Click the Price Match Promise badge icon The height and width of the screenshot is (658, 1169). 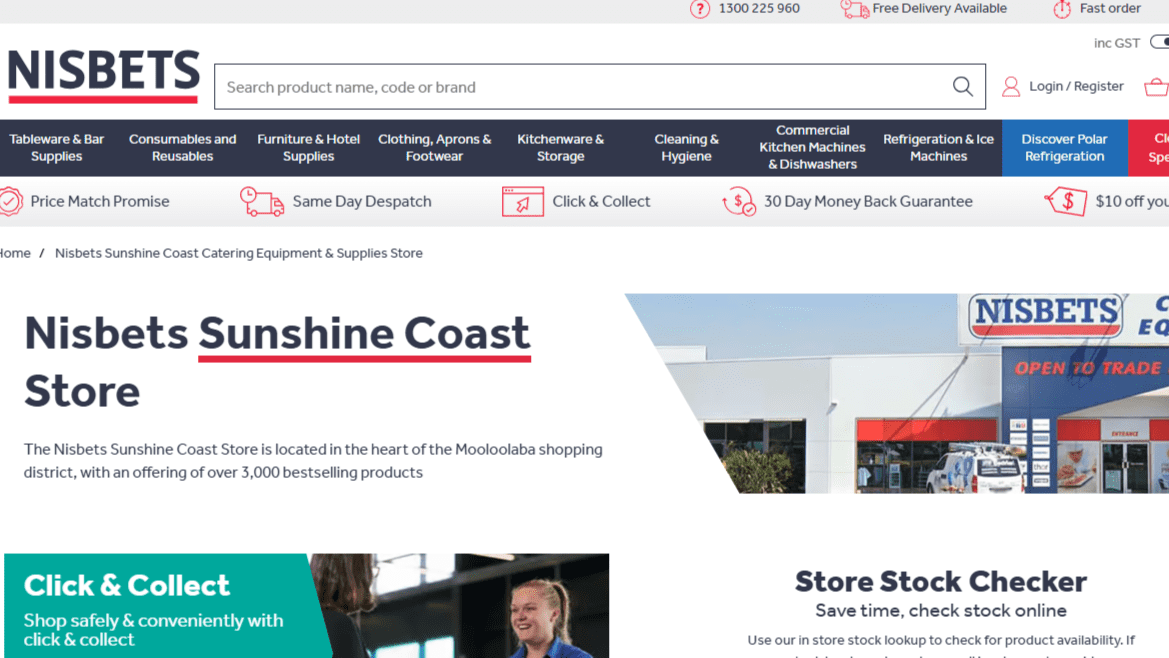click(x=10, y=201)
